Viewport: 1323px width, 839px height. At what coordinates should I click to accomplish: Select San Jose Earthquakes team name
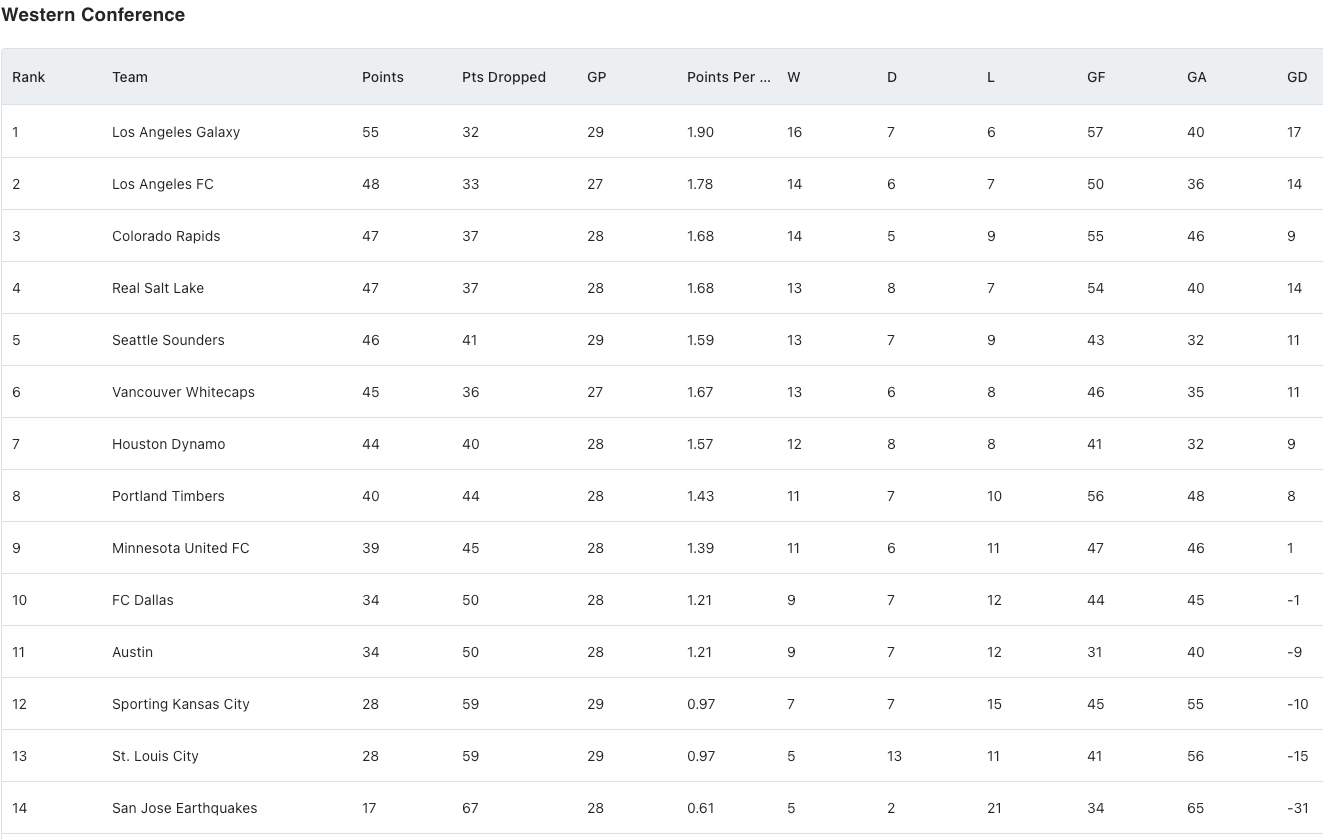pos(185,808)
